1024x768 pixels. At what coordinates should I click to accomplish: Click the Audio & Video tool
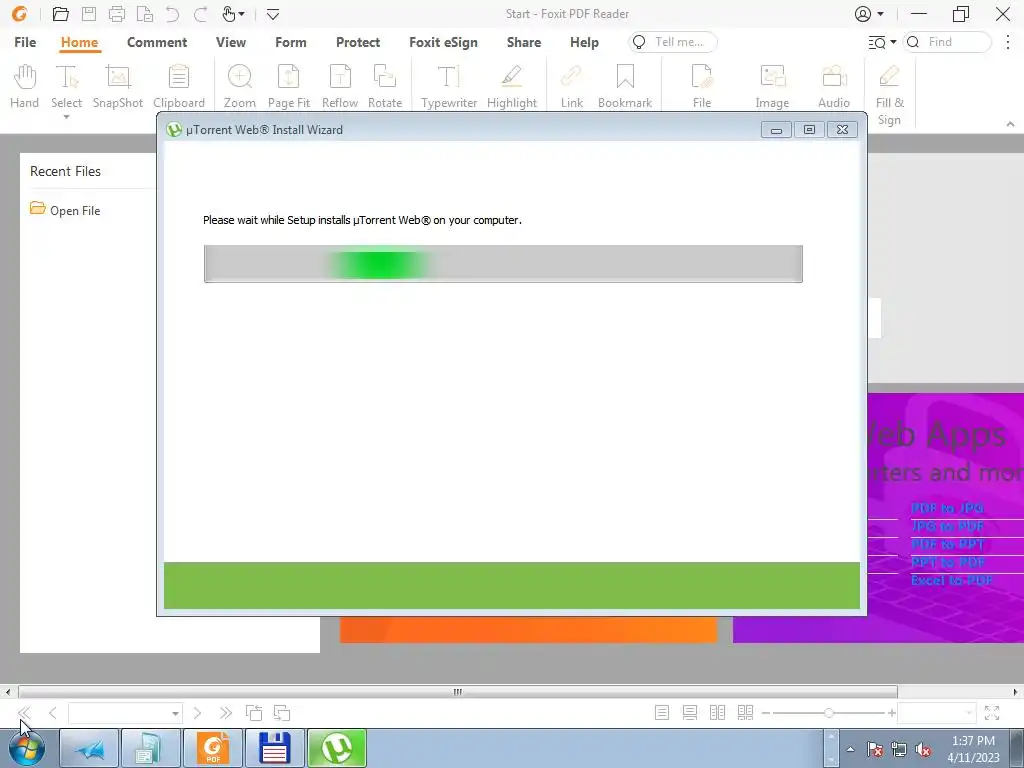coord(834,86)
